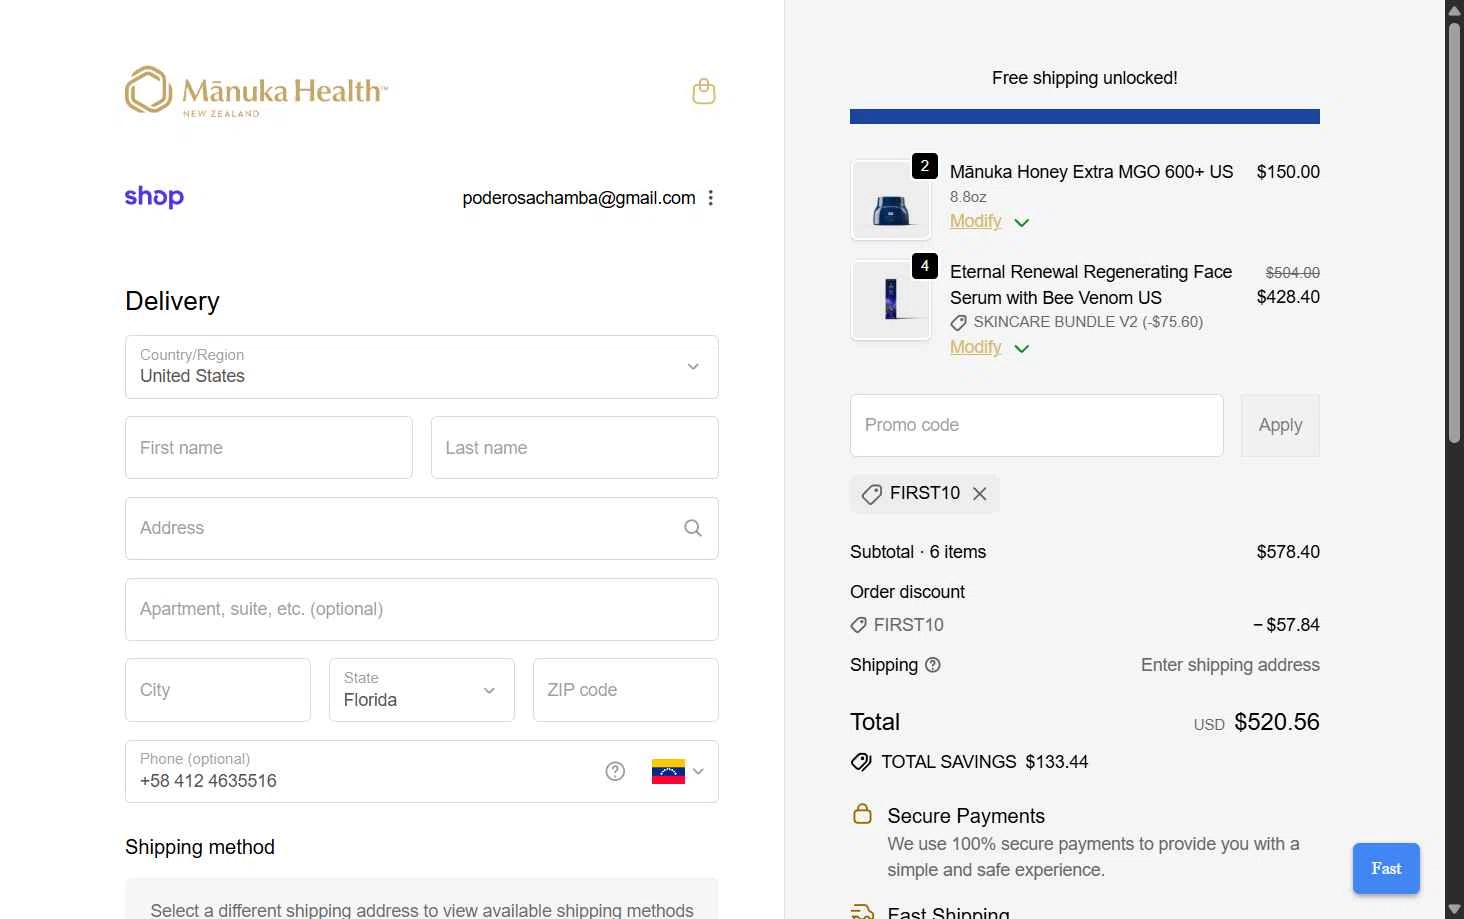Click the Face Serum quantity badge 4
Image resolution: width=1464 pixels, height=919 pixels.
tap(925, 266)
